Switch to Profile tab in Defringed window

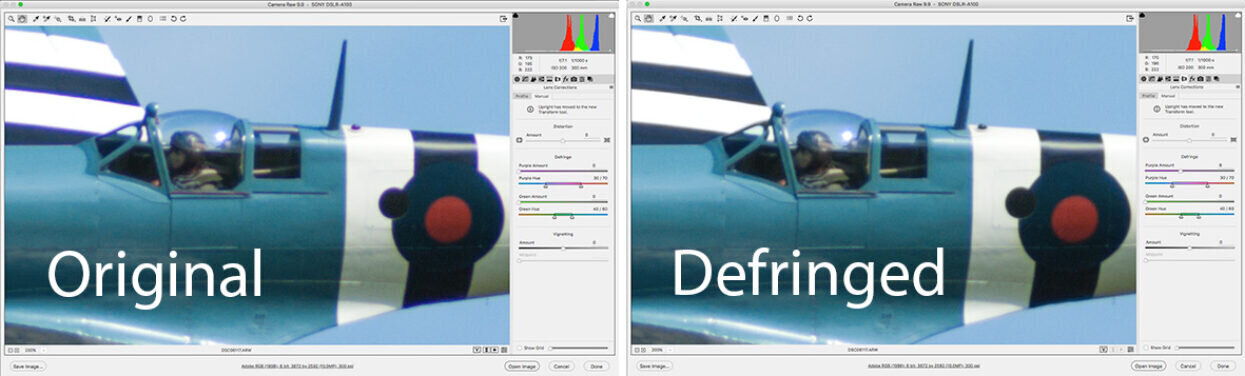1147,96
